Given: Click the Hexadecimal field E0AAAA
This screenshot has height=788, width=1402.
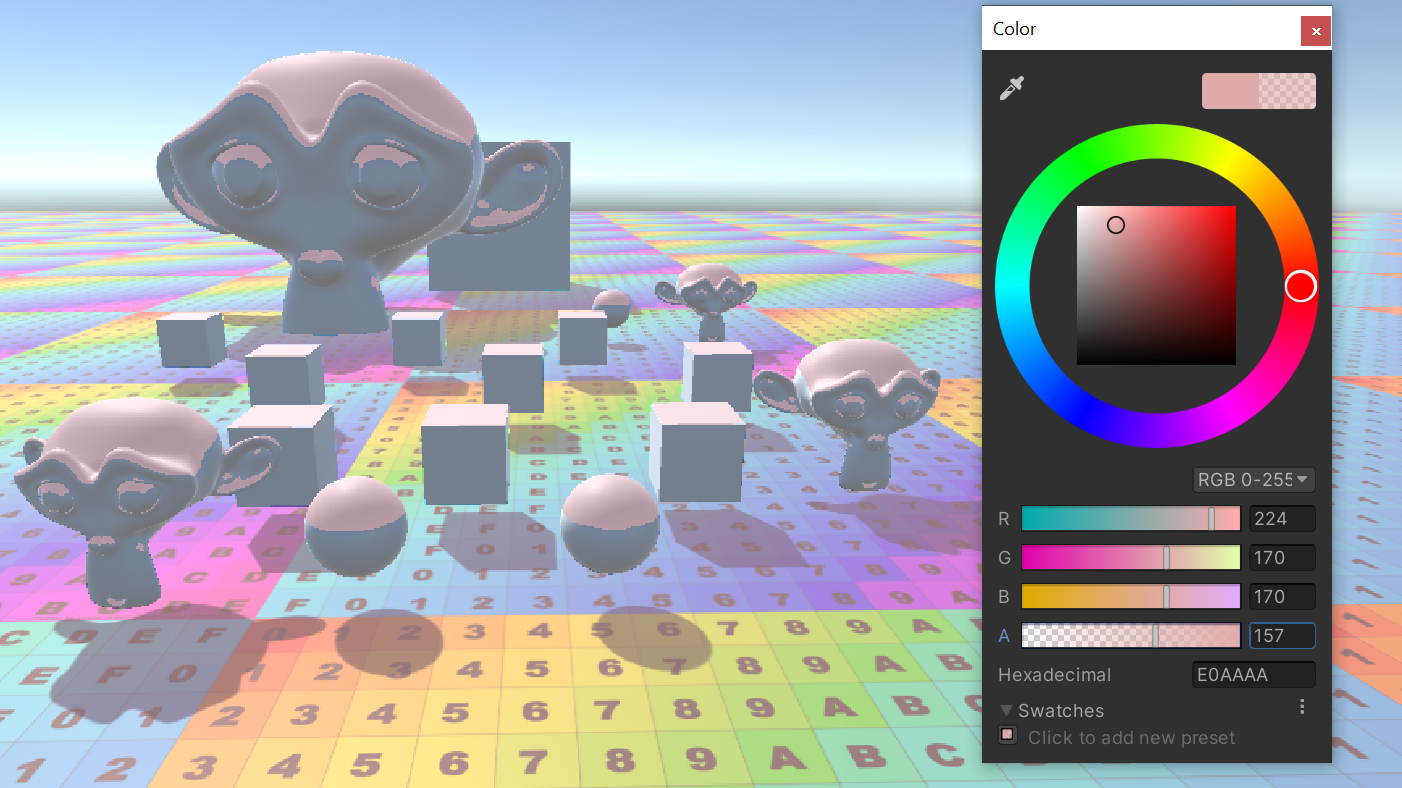Looking at the screenshot, I should click(1254, 675).
